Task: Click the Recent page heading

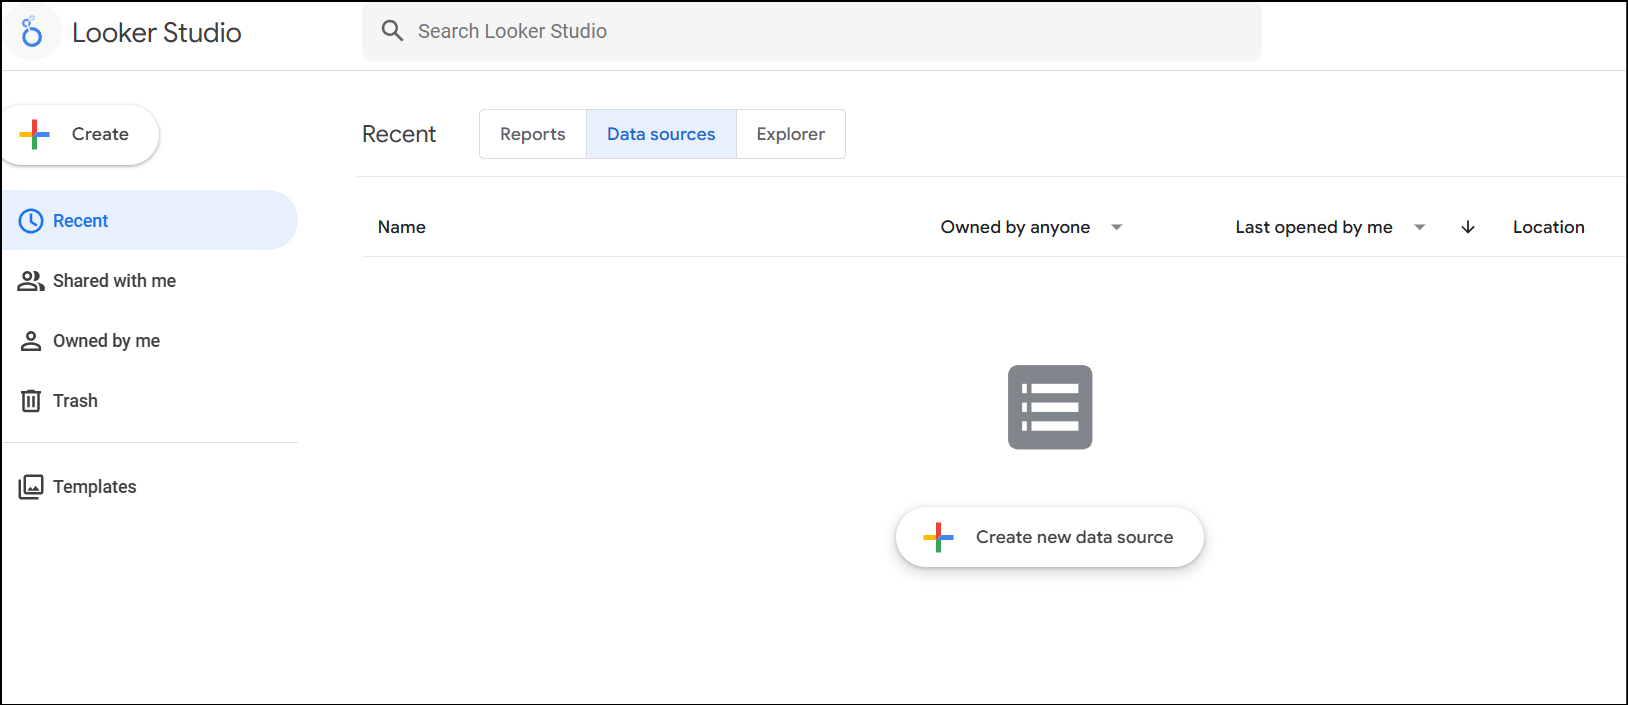Action: click(399, 134)
